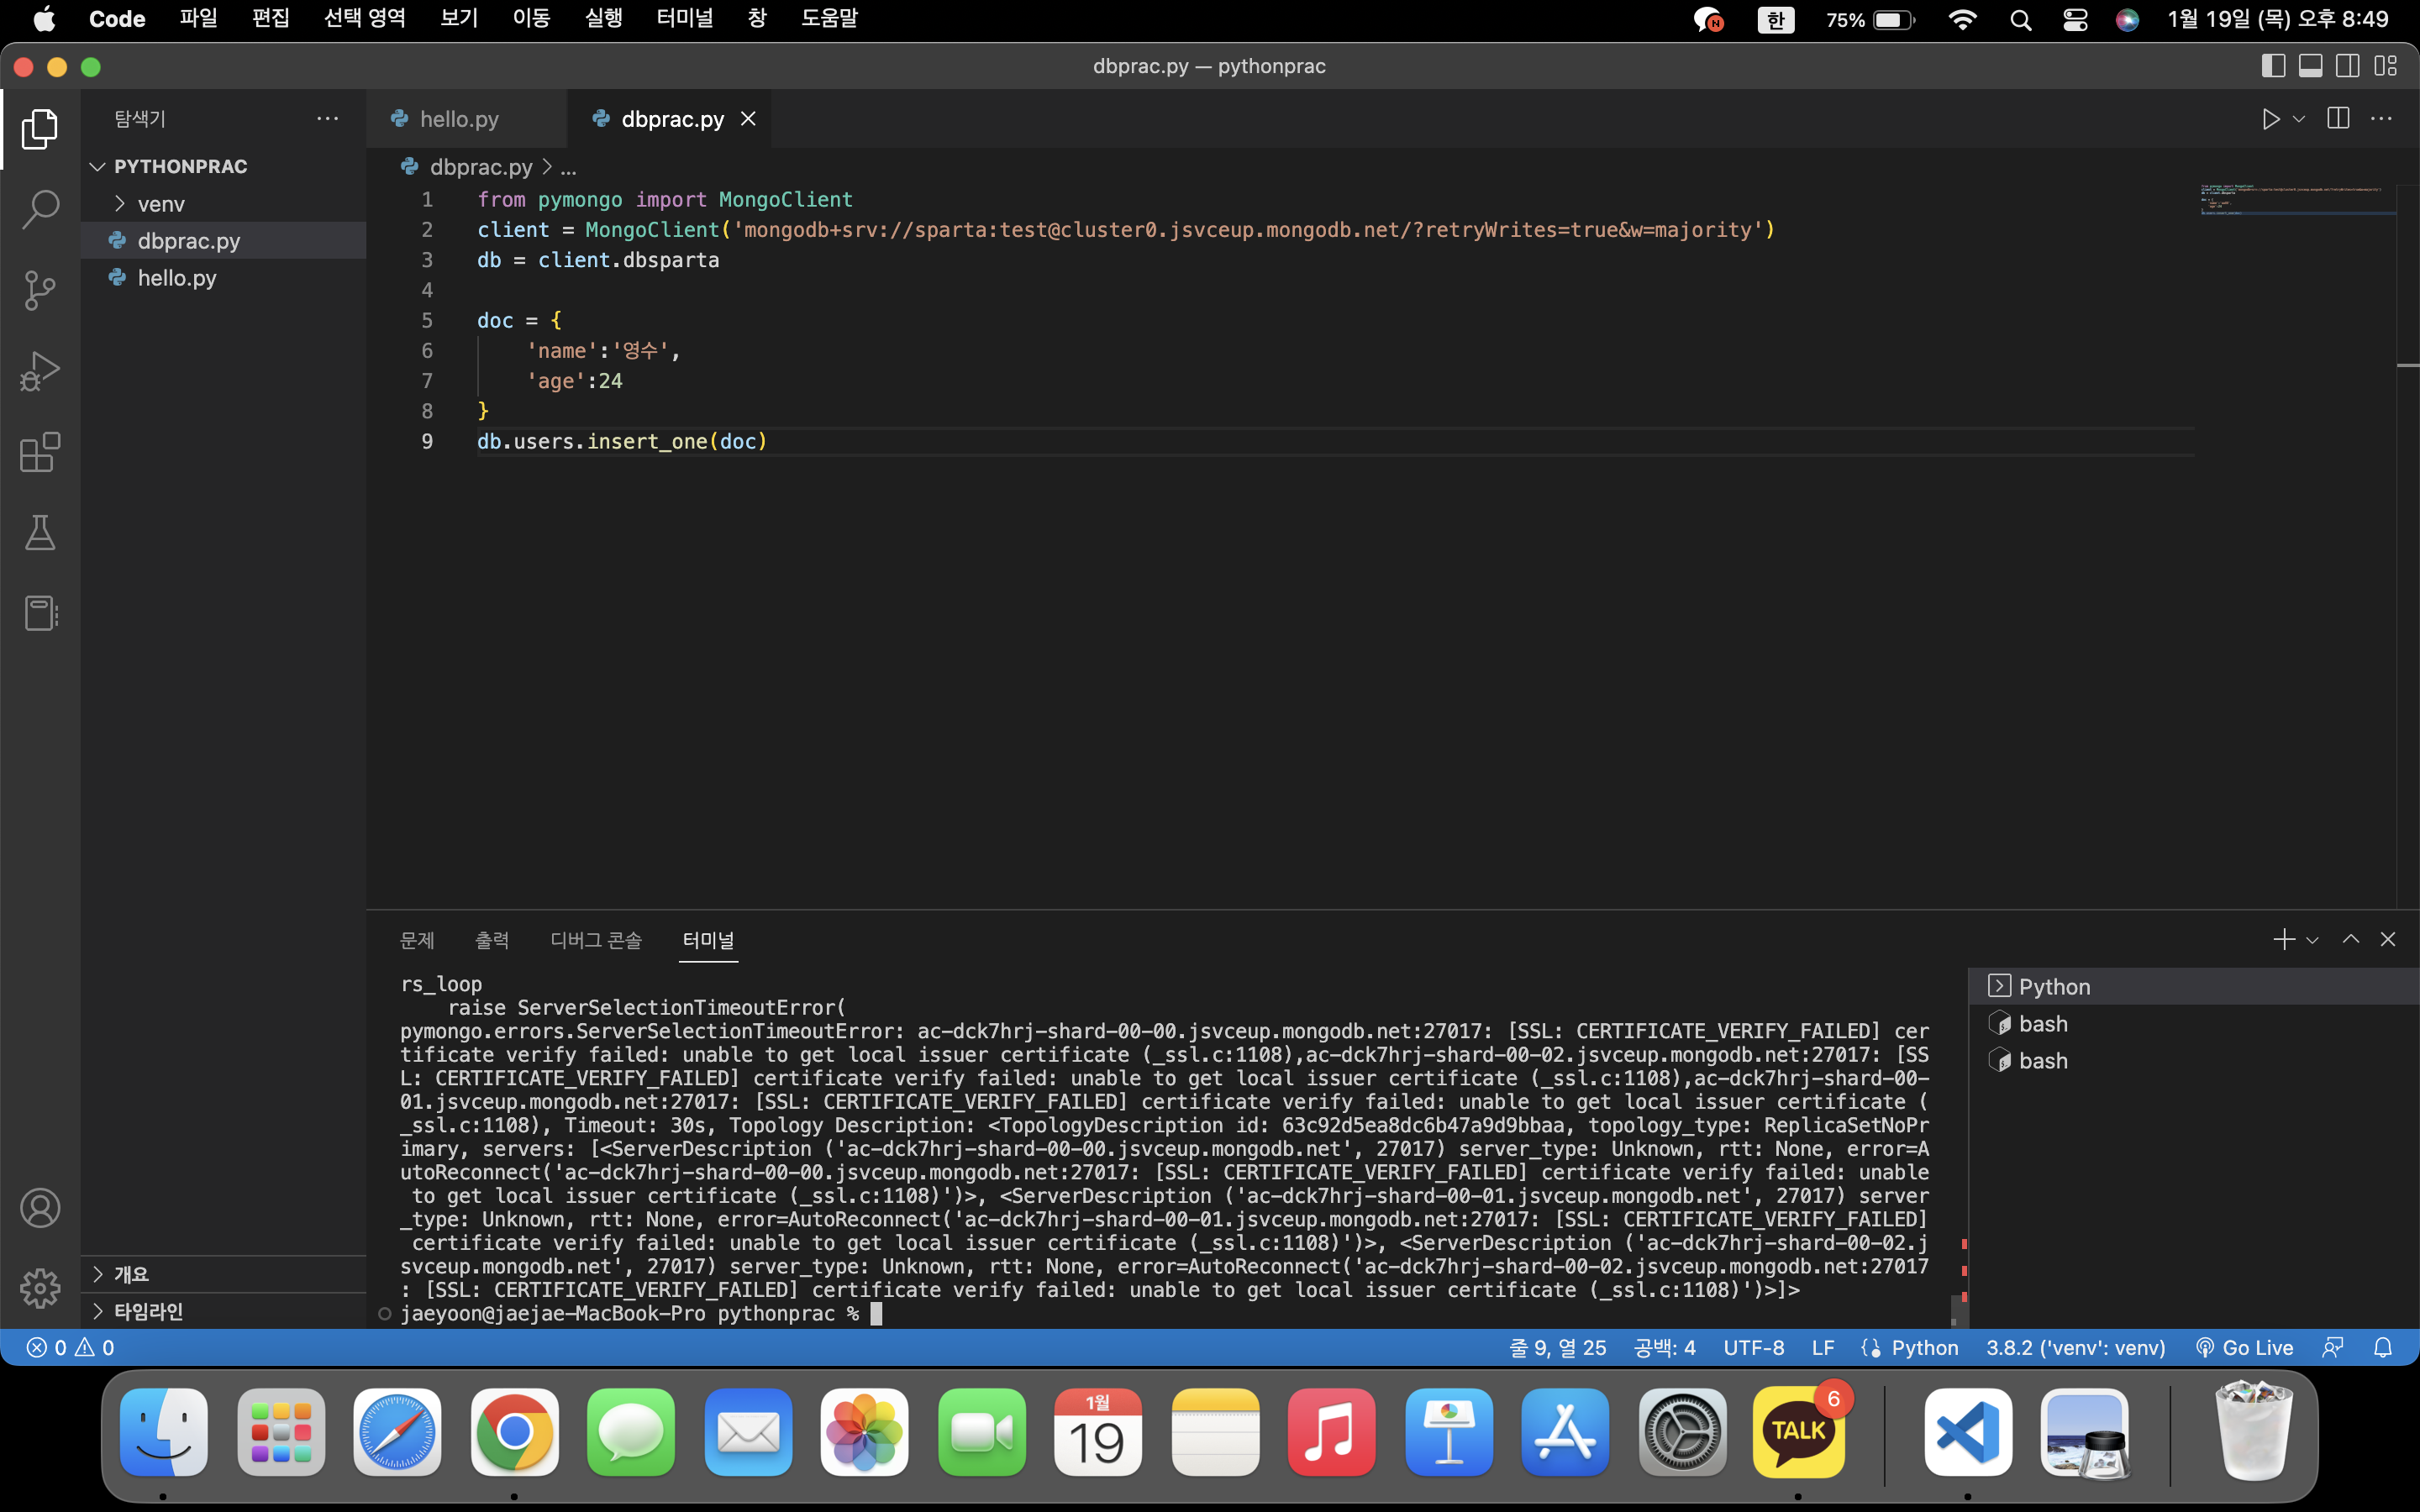This screenshot has width=2420, height=1512.
Task: Open KakaoTalk from the Dock
Action: click(x=1799, y=1432)
